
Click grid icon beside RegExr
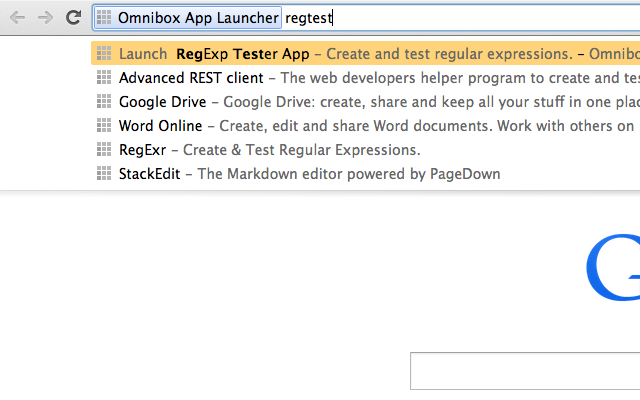tap(104, 149)
